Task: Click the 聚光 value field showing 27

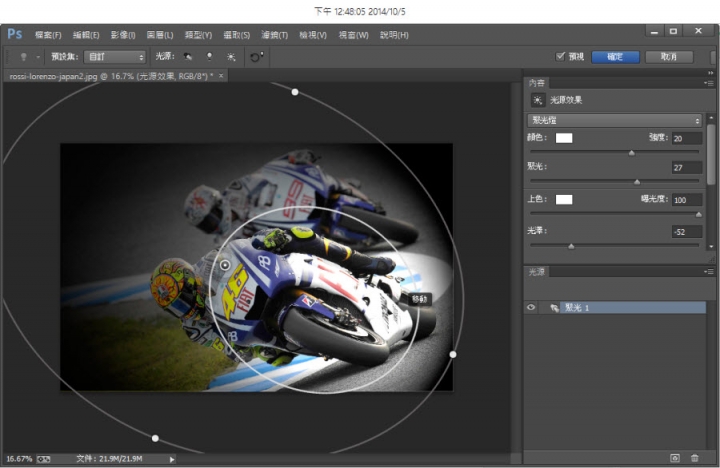Action: pos(687,168)
